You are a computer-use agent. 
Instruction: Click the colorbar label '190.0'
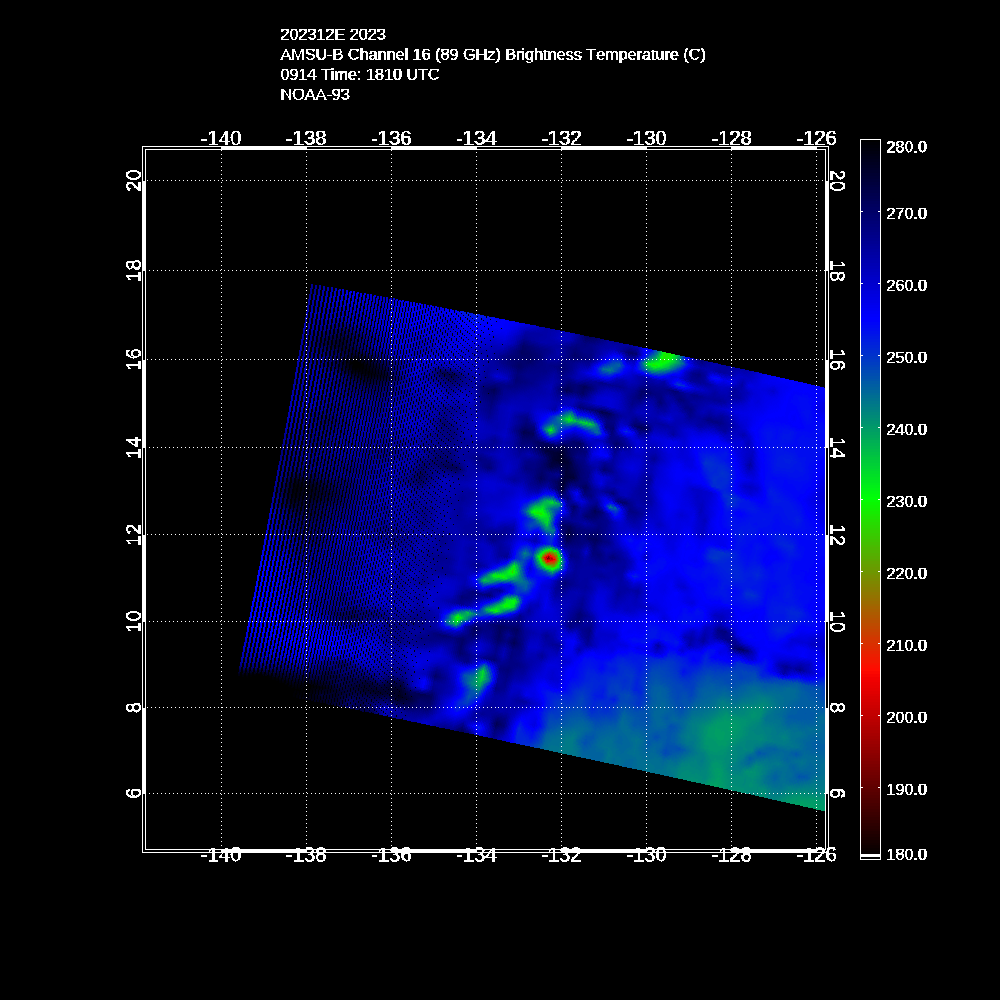coord(906,790)
